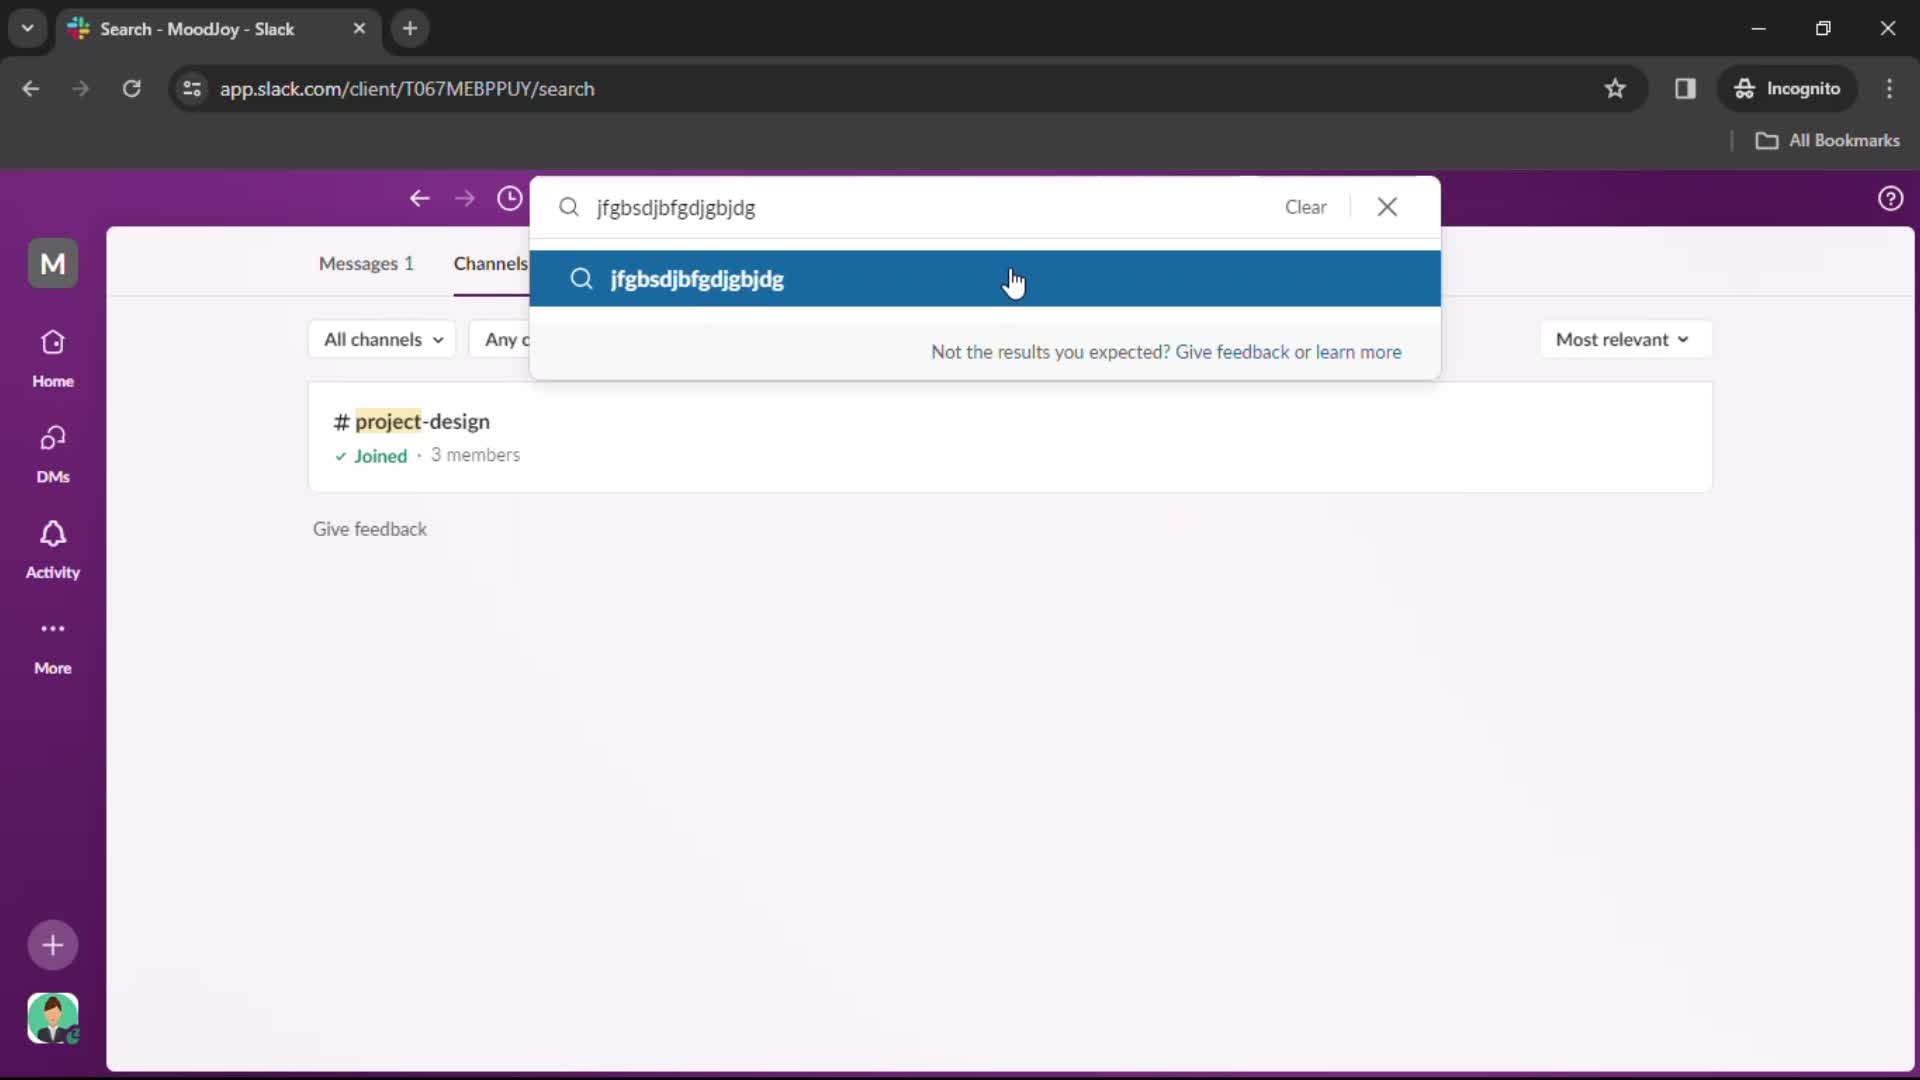
Task: Open the DMs section
Action: (x=53, y=454)
